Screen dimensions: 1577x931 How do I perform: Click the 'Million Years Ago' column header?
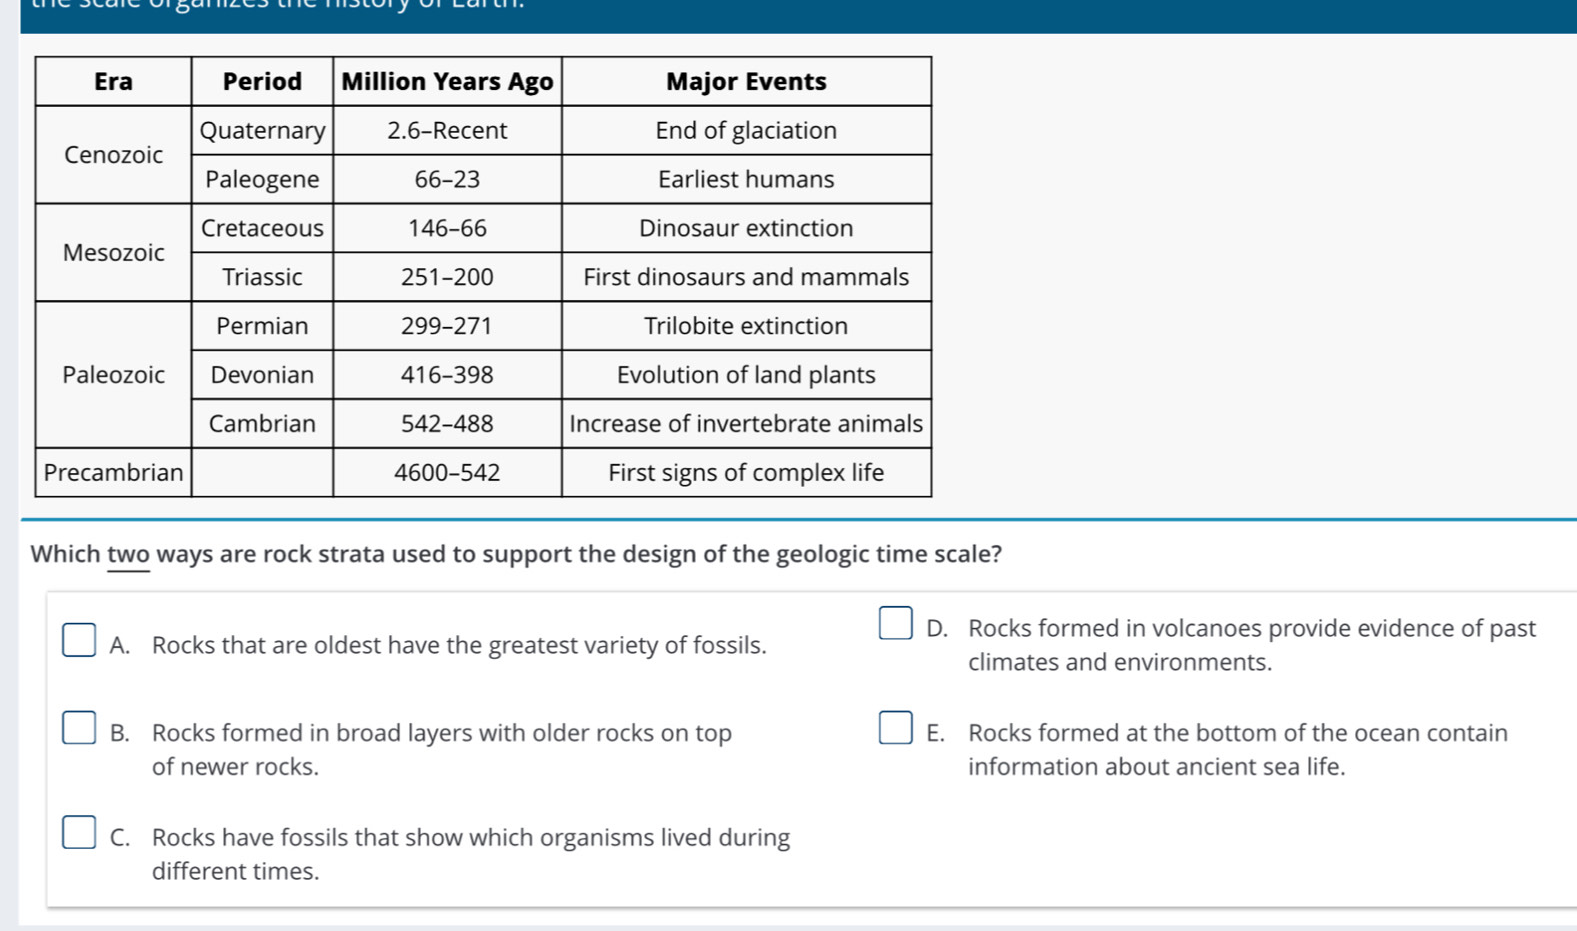[447, 81]
